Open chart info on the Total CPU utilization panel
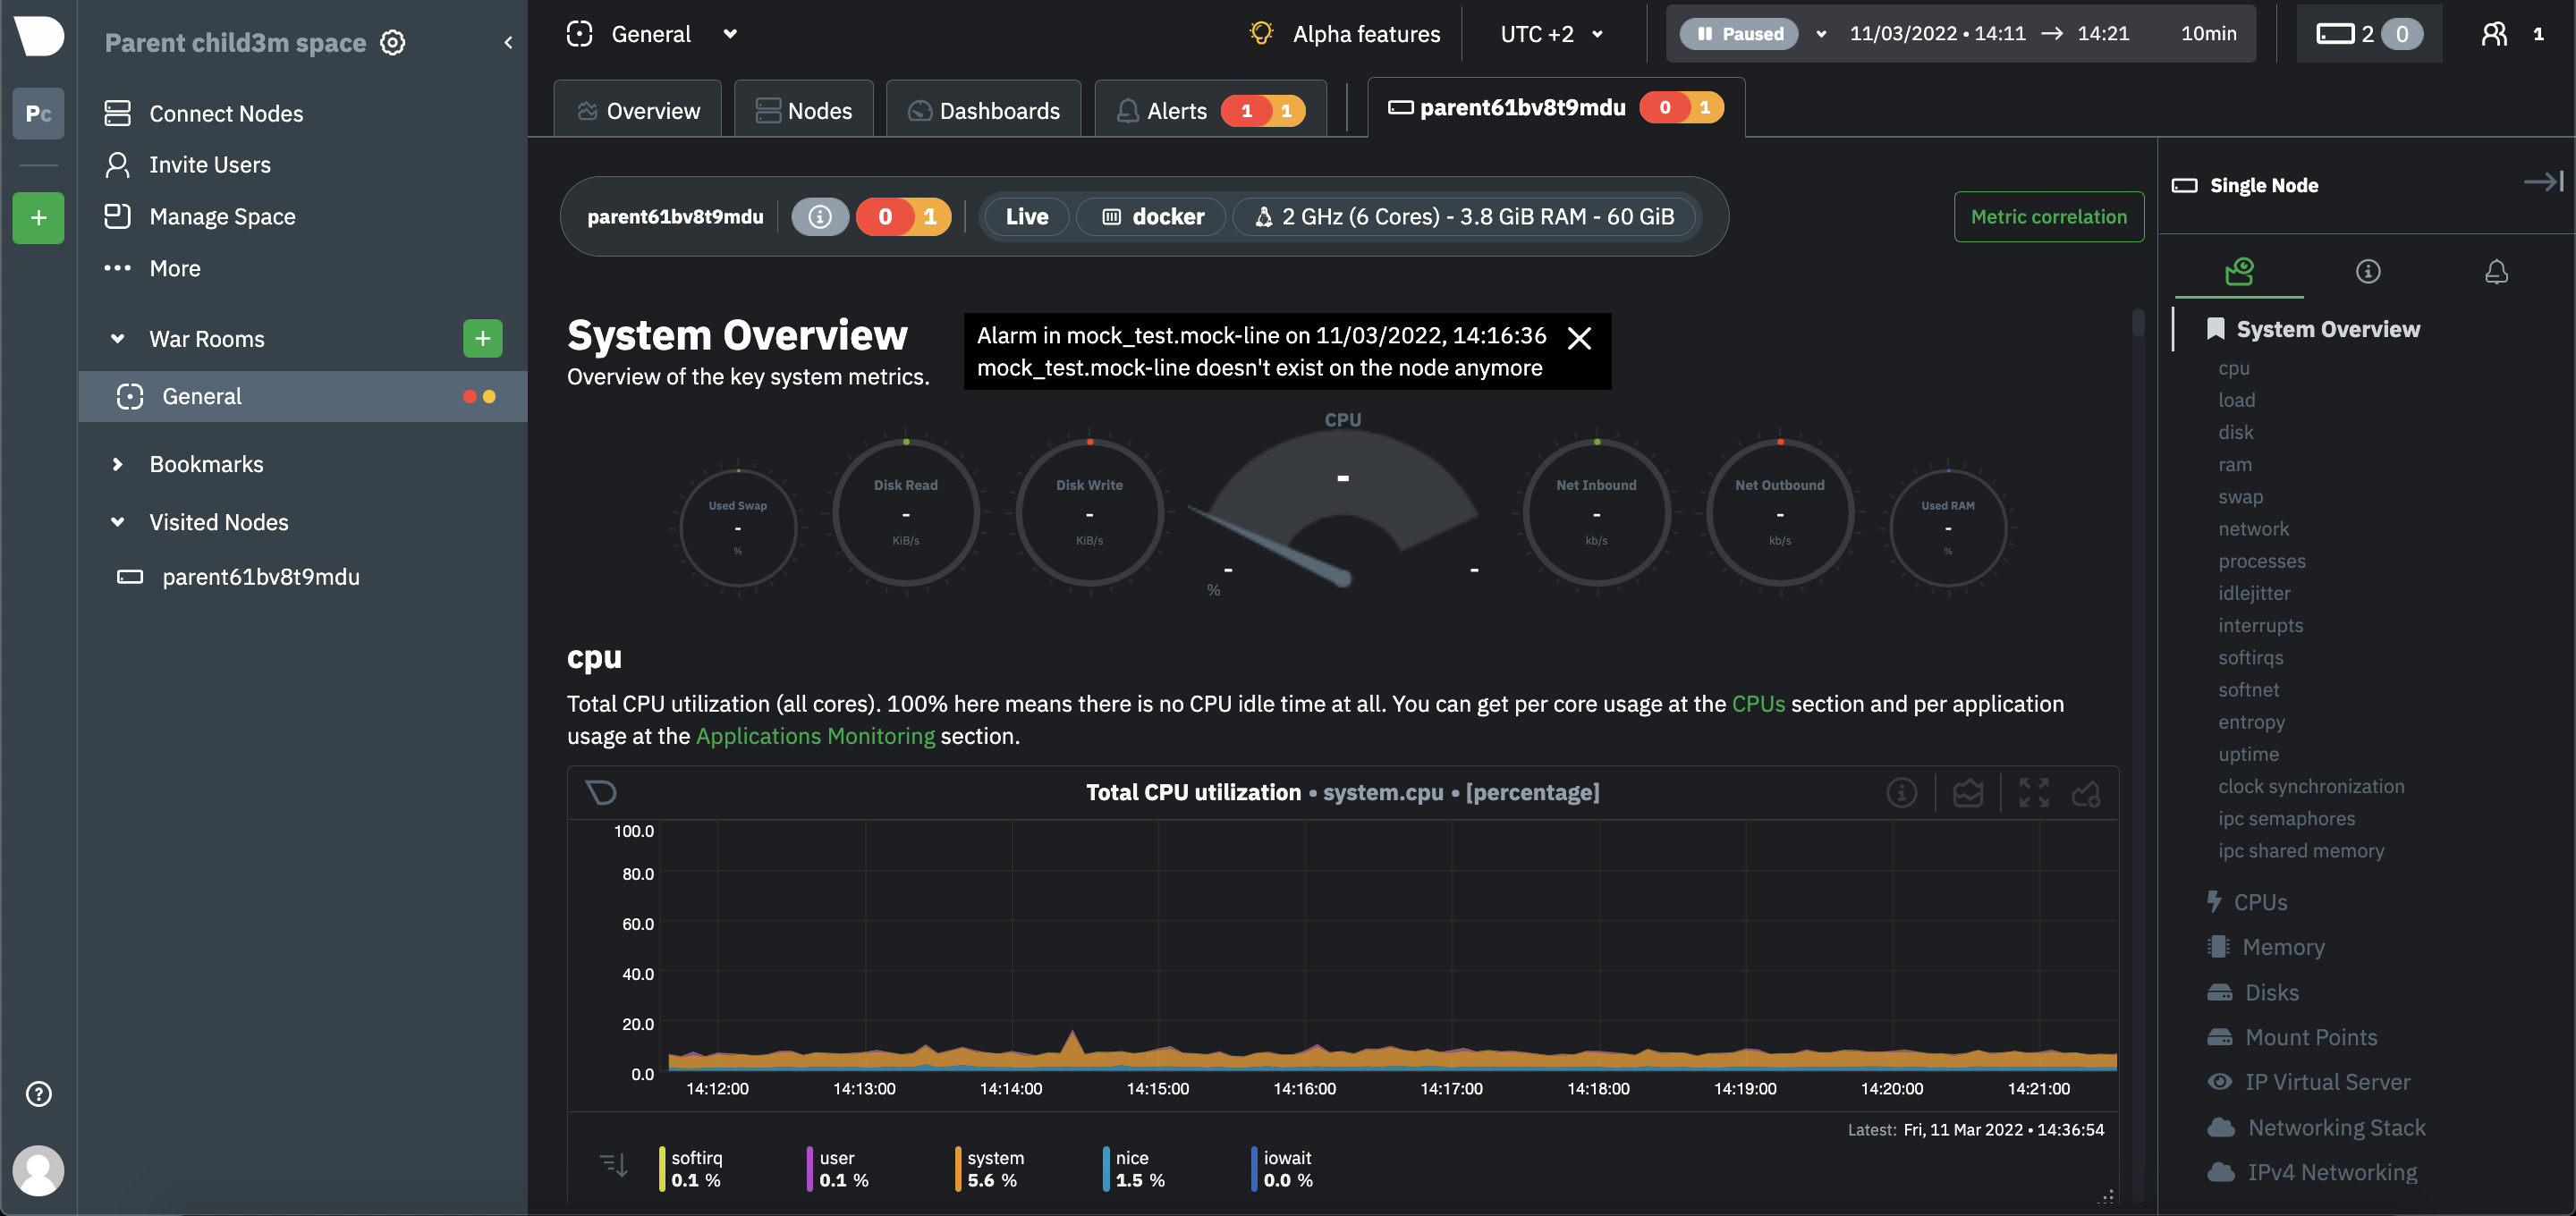2576x1216 pixels. pyautogui.click(x=1901, y=792)
